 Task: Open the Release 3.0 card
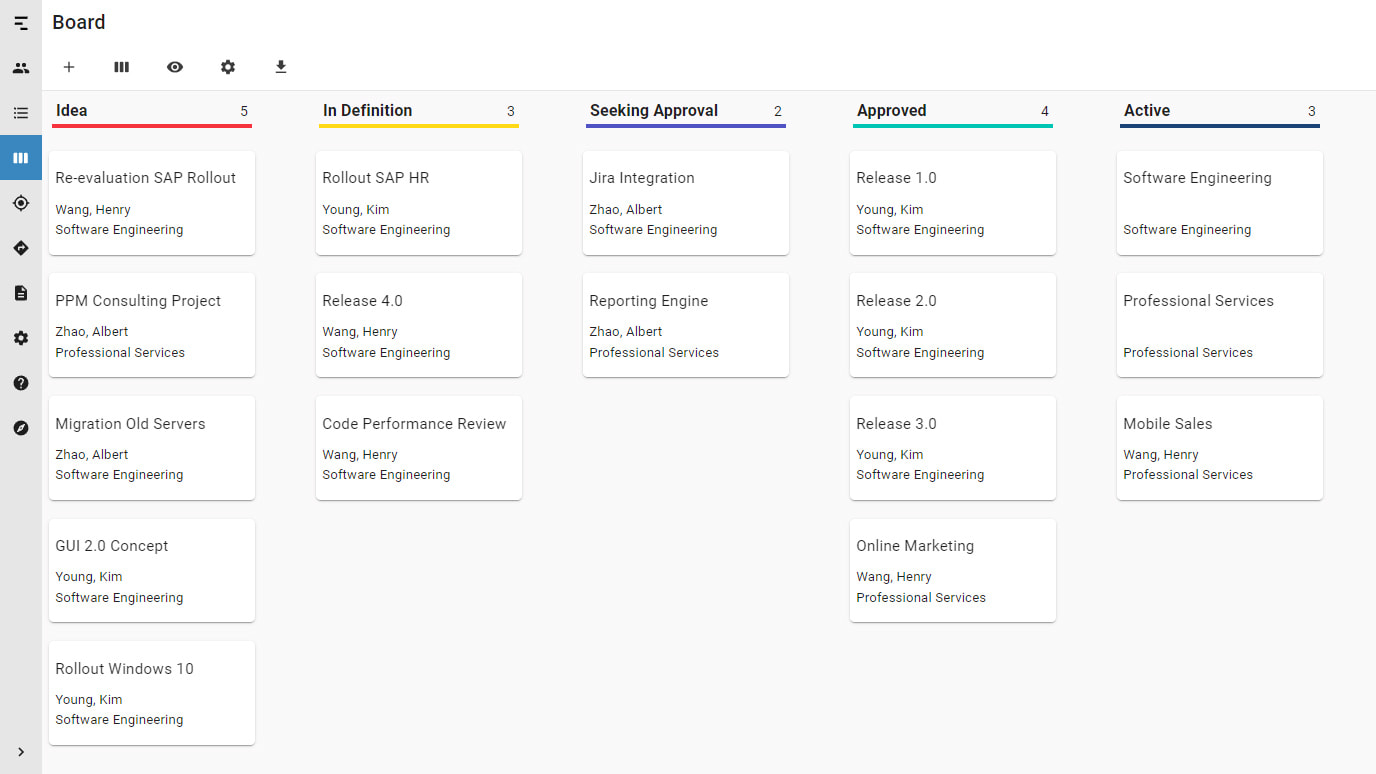click(953, 448)
